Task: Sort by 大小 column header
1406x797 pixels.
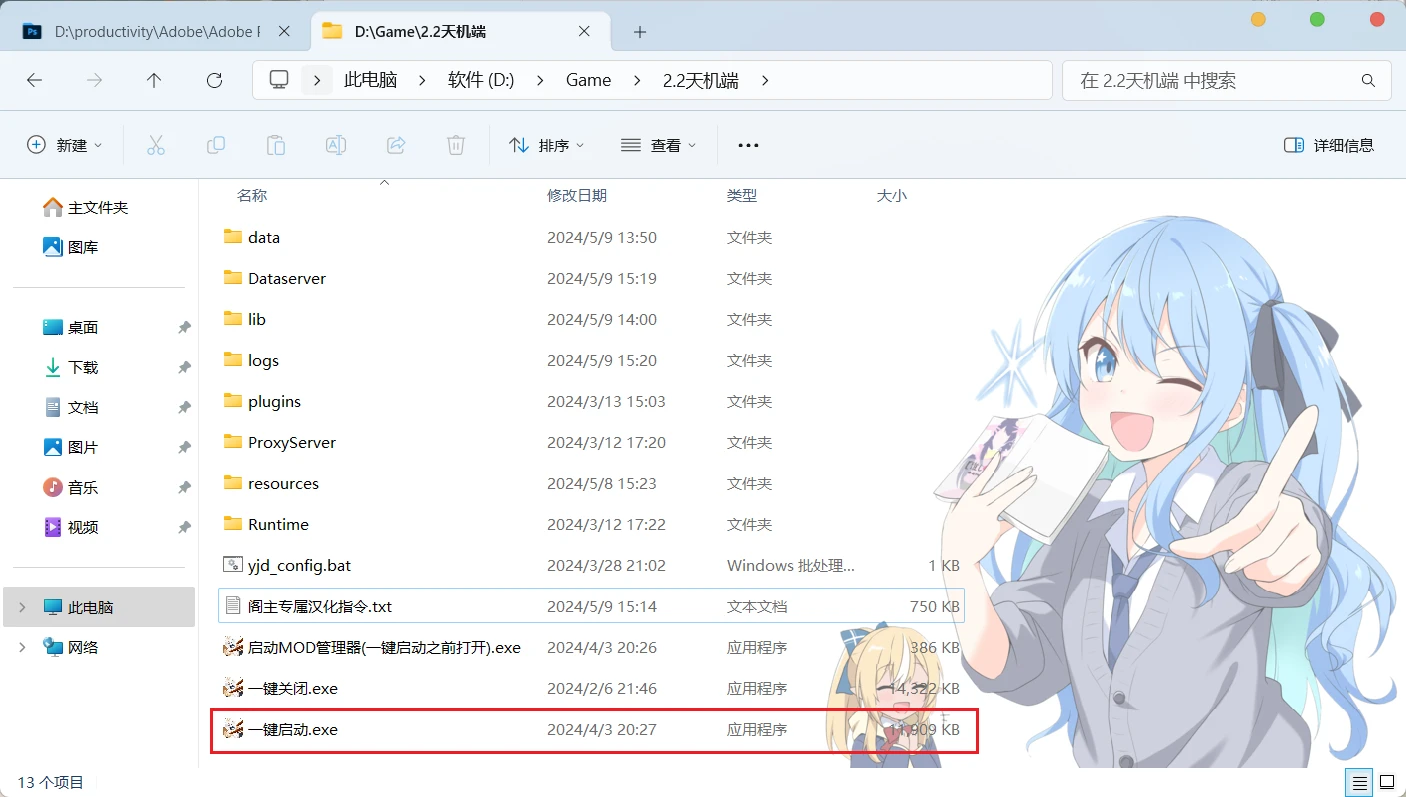Action: (x=891, y=196)
